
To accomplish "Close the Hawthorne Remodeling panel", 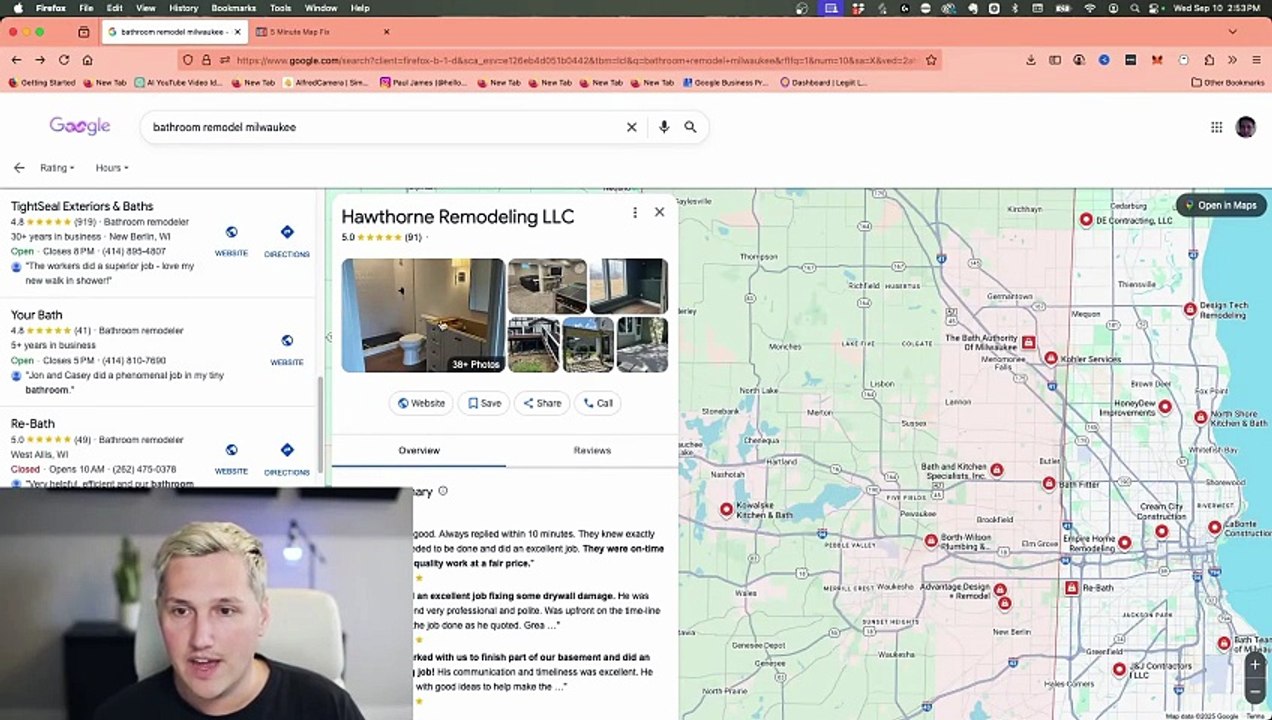I will pyautogui.click(x=659, y=212).
